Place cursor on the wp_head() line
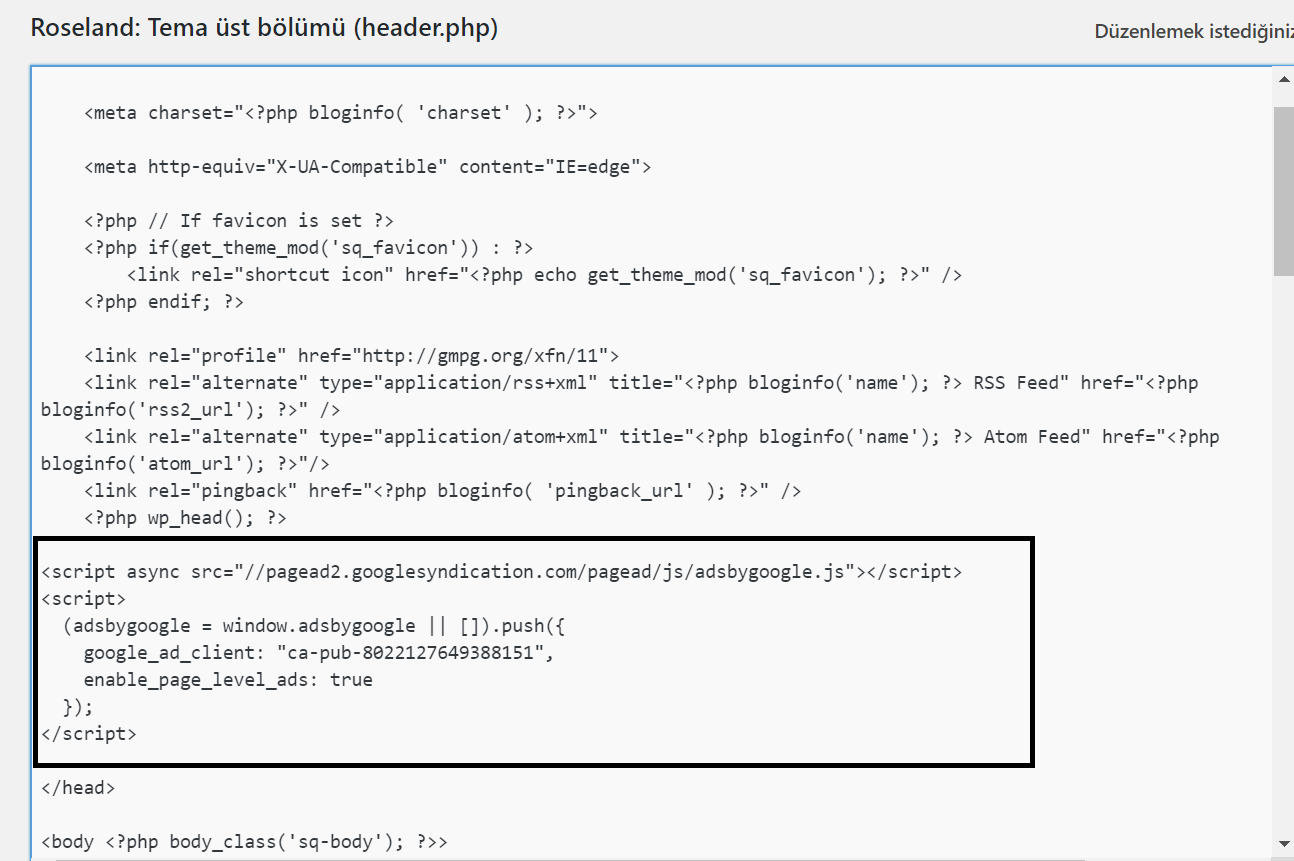Image resolution: width=1294 pixels, height=861 pixels. tap(186, 518)
